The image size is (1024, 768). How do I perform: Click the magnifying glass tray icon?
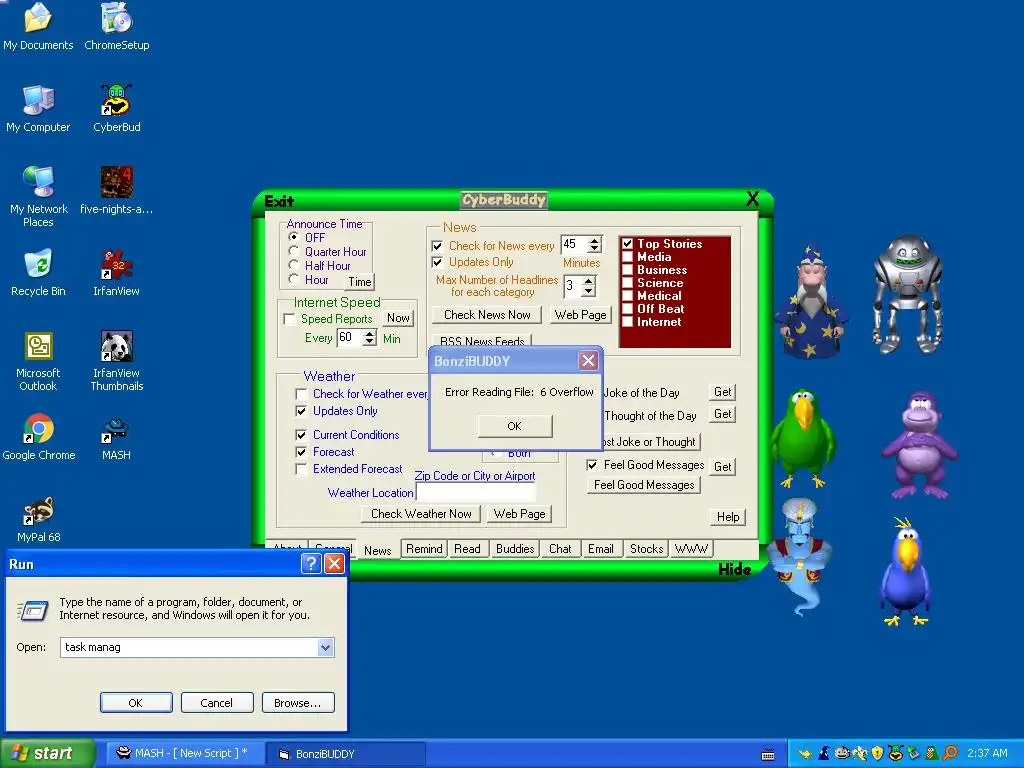pos(950,754)
